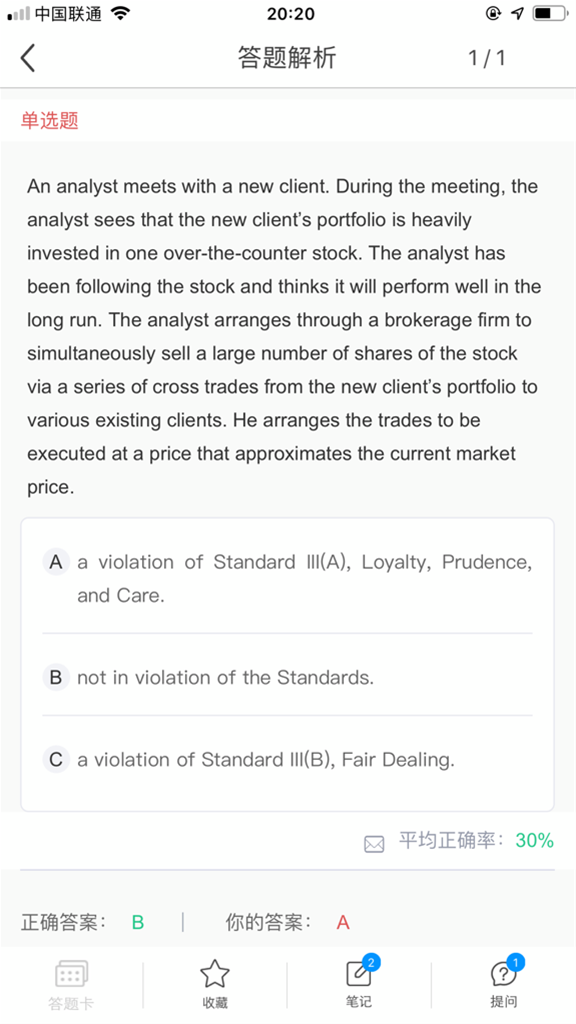The image size is (576, 1024).
Task: Tap the 提问 button label
Action: (503, 1002)
